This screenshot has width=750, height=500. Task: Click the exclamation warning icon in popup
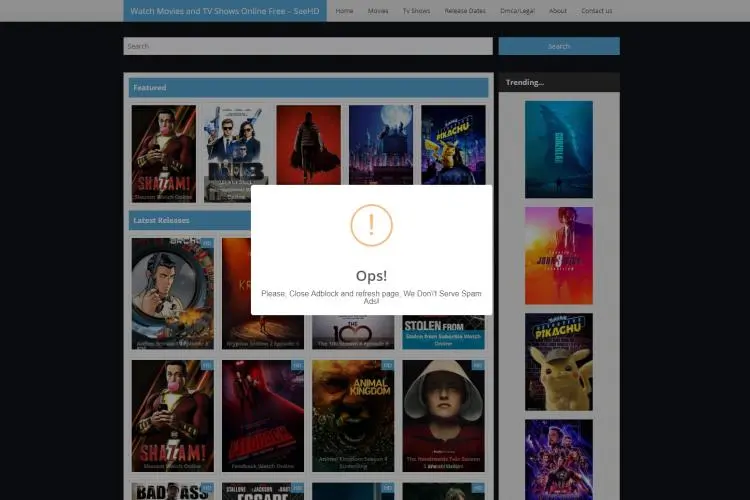click(372, 225)
